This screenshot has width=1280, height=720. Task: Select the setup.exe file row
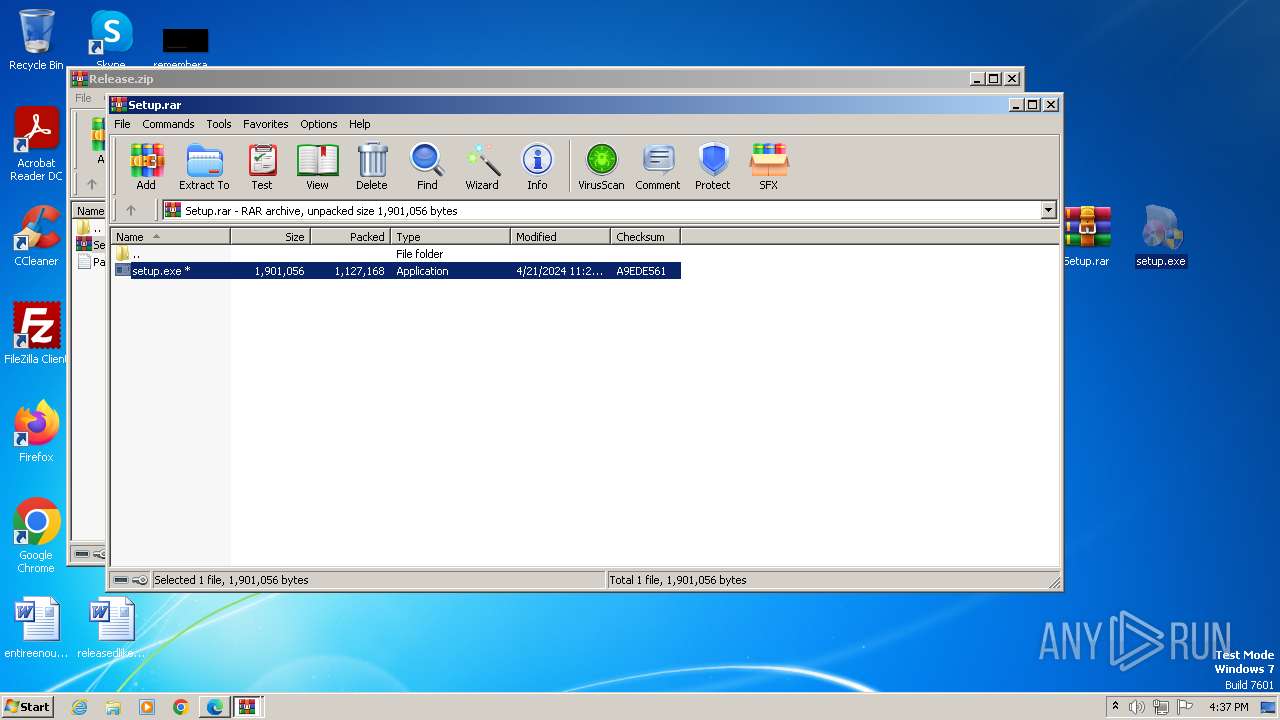[397, 271]
